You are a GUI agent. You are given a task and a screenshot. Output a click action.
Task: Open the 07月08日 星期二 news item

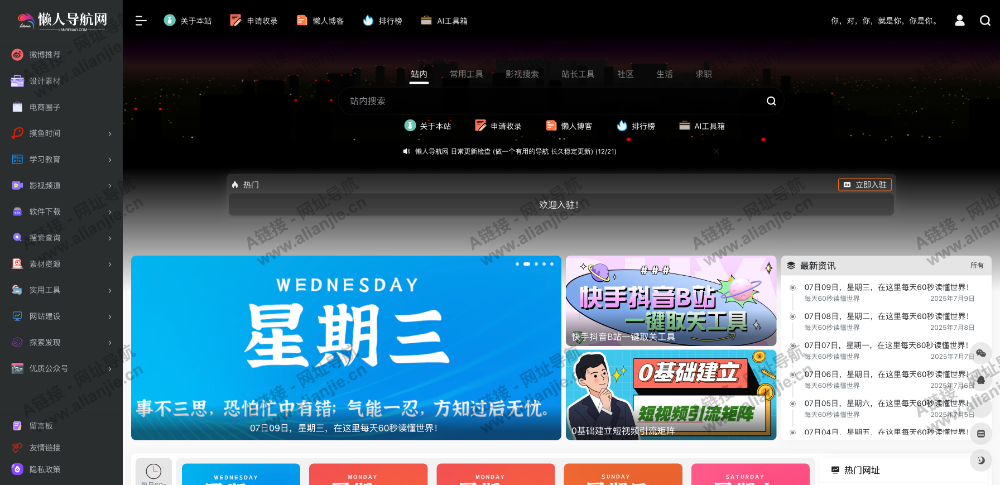point(886,316)
